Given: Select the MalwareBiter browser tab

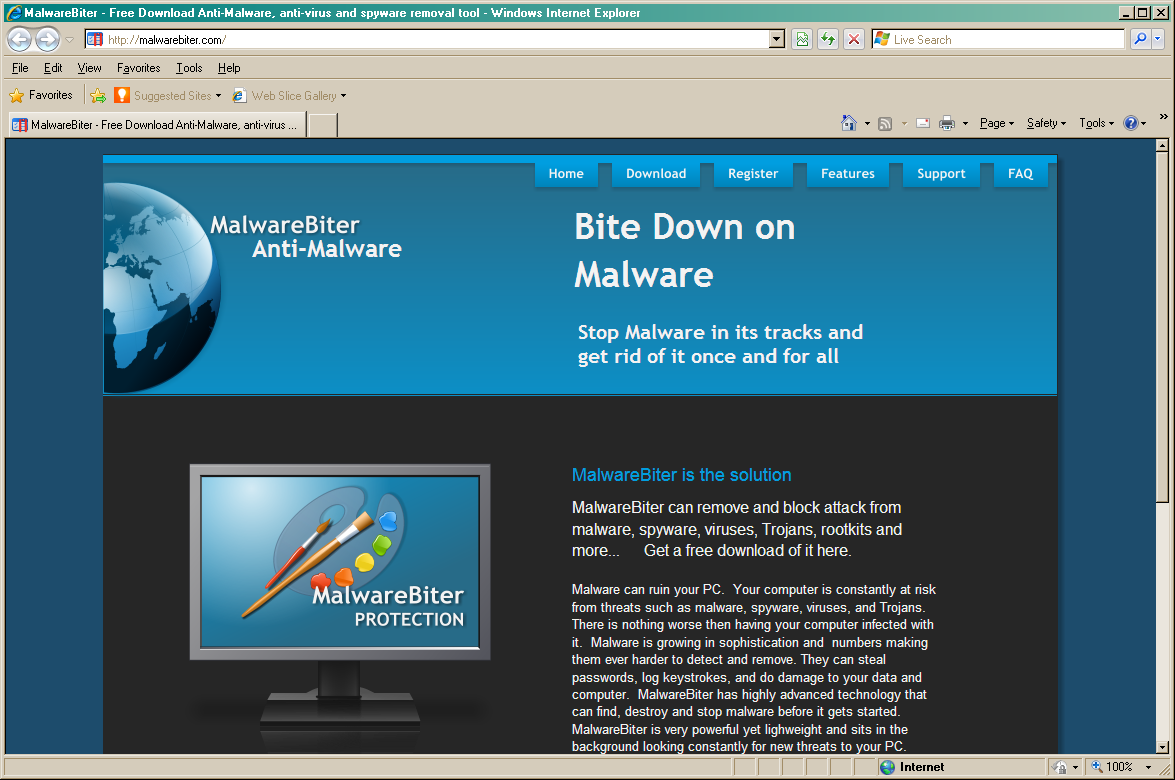Looking at the screenshot, I should tap(157, 124).
